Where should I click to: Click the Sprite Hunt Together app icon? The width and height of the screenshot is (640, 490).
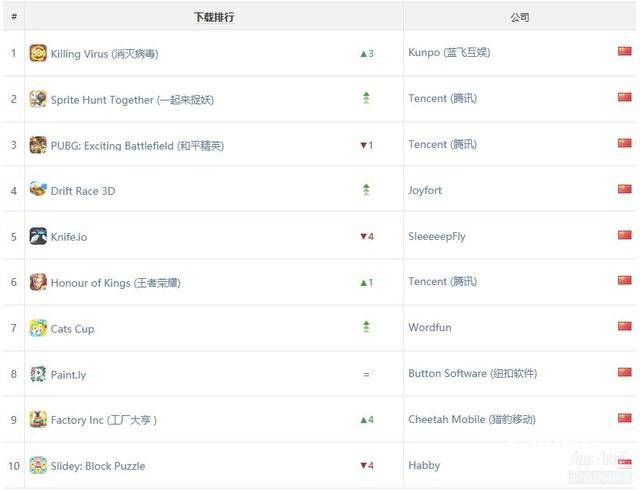38,99
